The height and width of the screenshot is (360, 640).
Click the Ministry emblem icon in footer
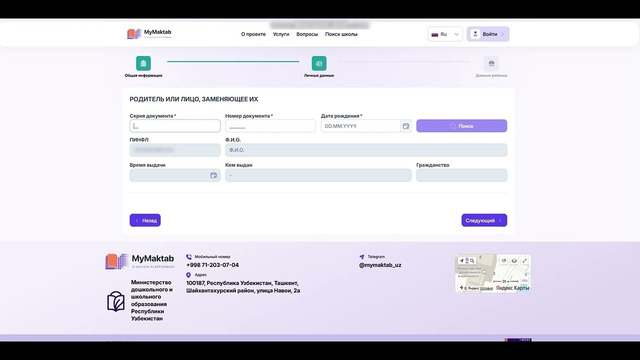(x=116, y=301)
